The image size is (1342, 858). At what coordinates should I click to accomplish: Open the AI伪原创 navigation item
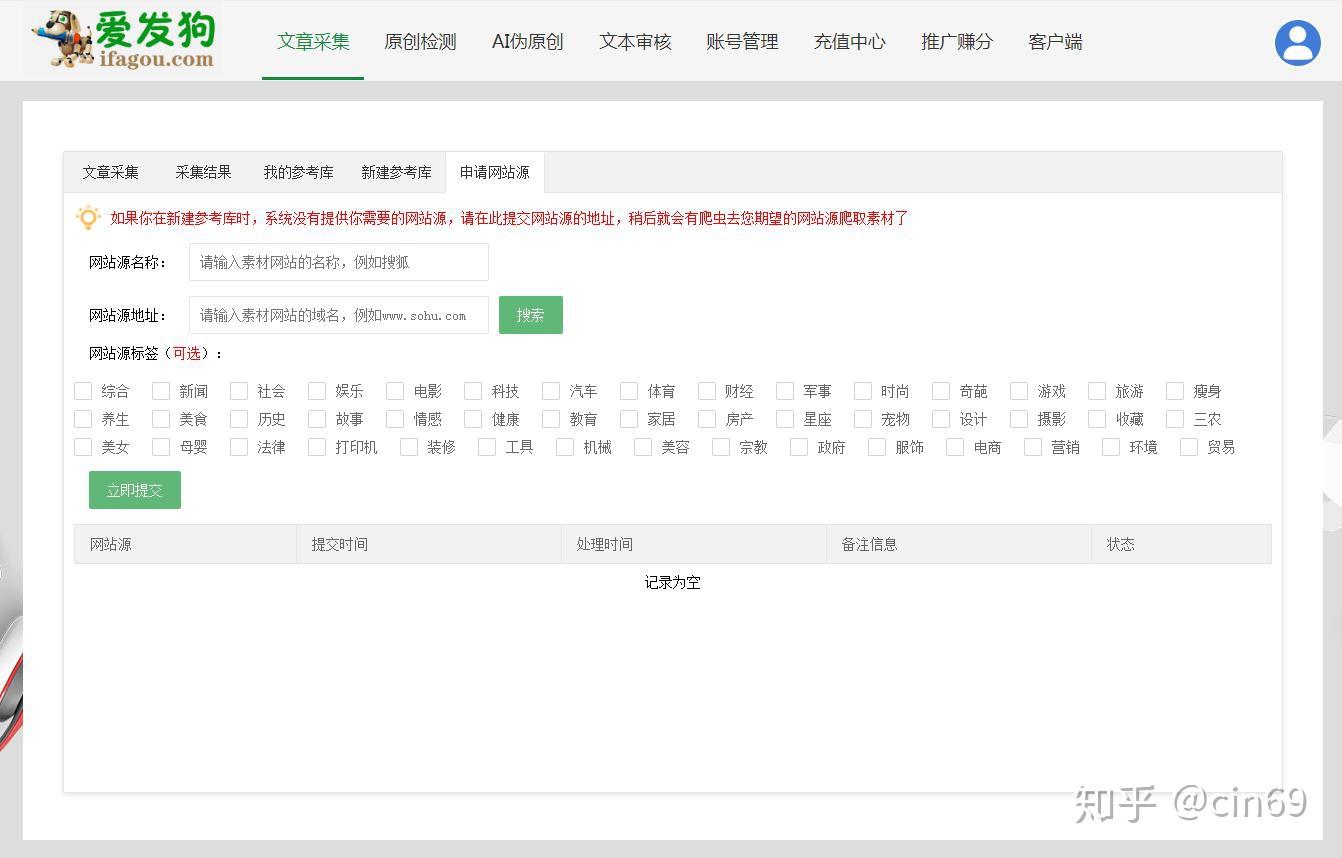(x=527, y=42)
